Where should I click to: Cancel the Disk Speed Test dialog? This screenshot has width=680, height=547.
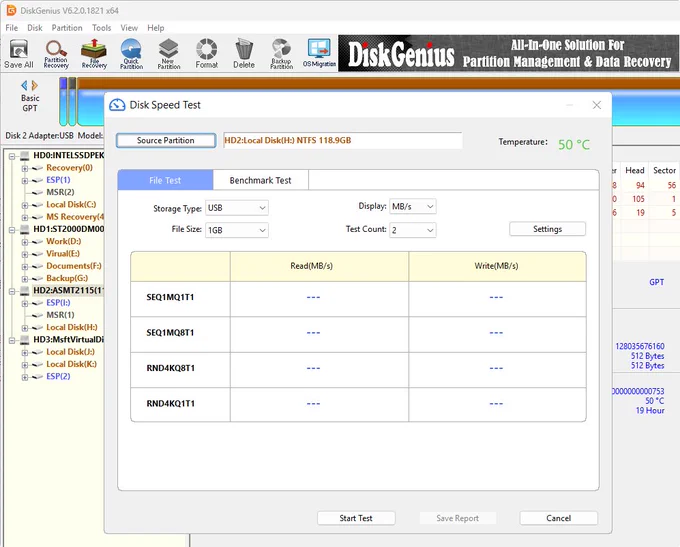click(559, 518)
